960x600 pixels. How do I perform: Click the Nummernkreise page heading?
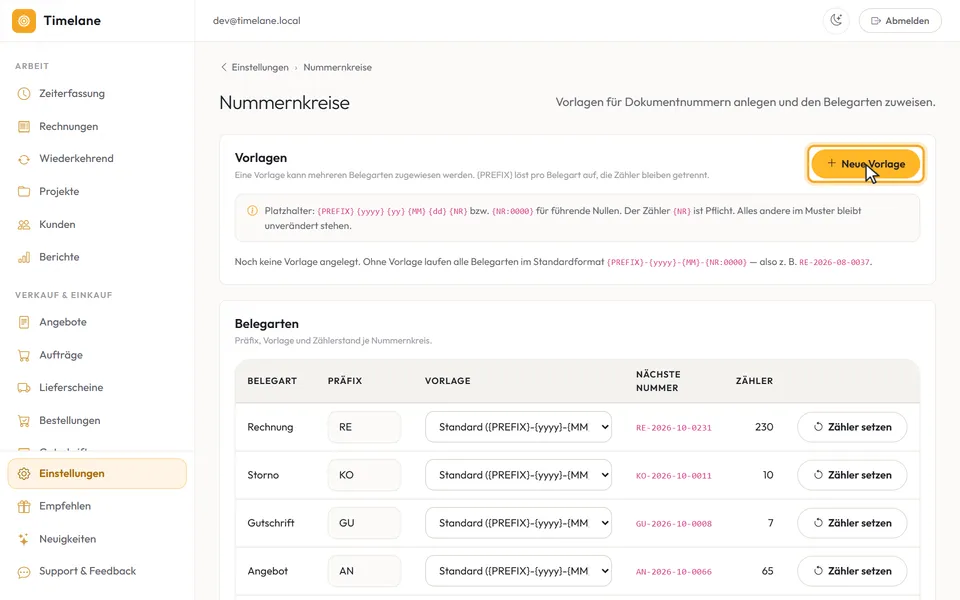click(285, 102)
